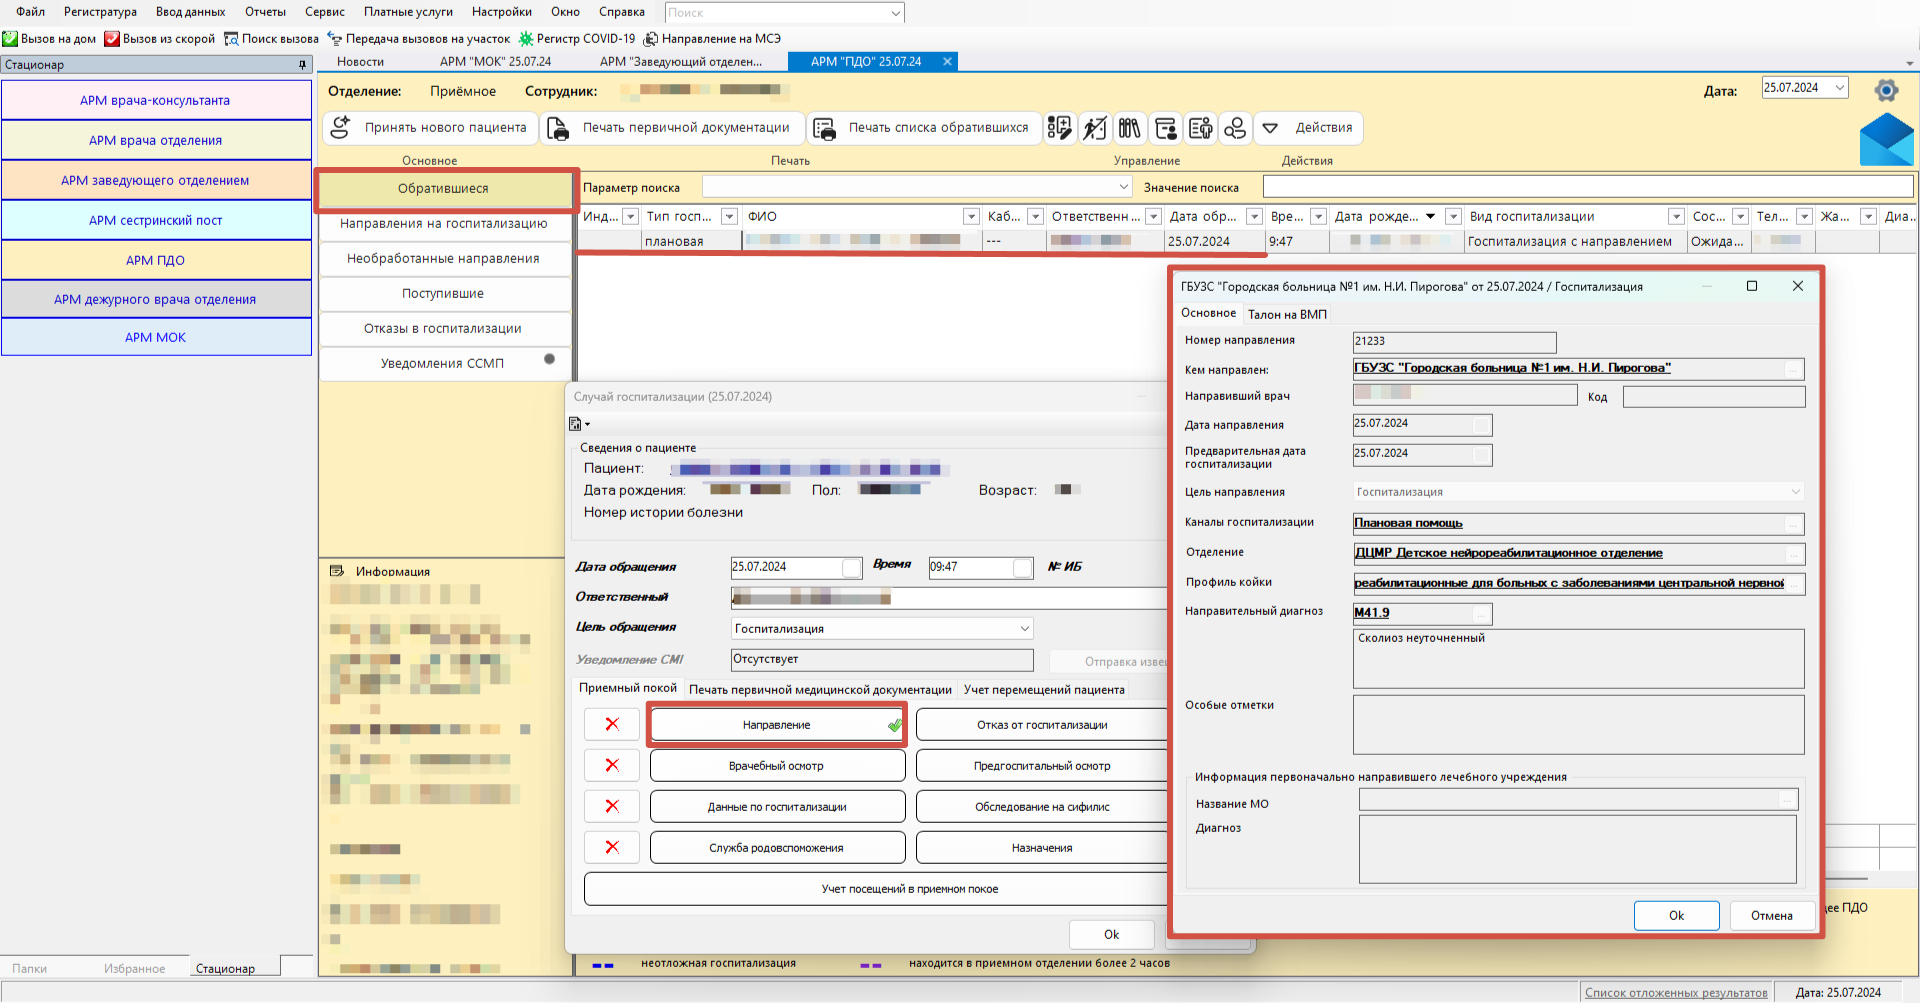Click red X beside Служба родовспоможения
1920x1003 pixels.
[x=612, y=848]
